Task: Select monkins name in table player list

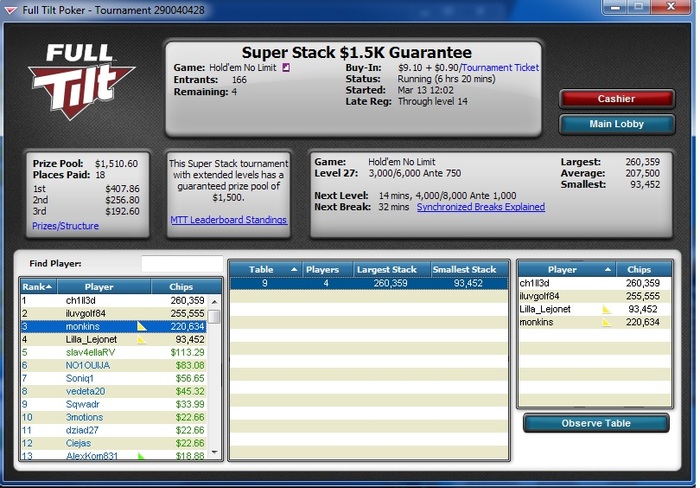Action: click(x=536, y=322)
